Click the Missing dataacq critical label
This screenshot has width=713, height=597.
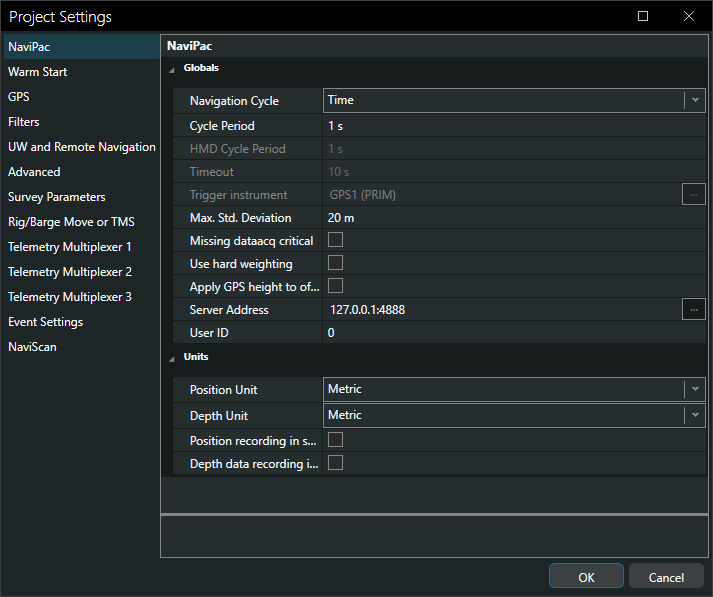click(251, 241)
